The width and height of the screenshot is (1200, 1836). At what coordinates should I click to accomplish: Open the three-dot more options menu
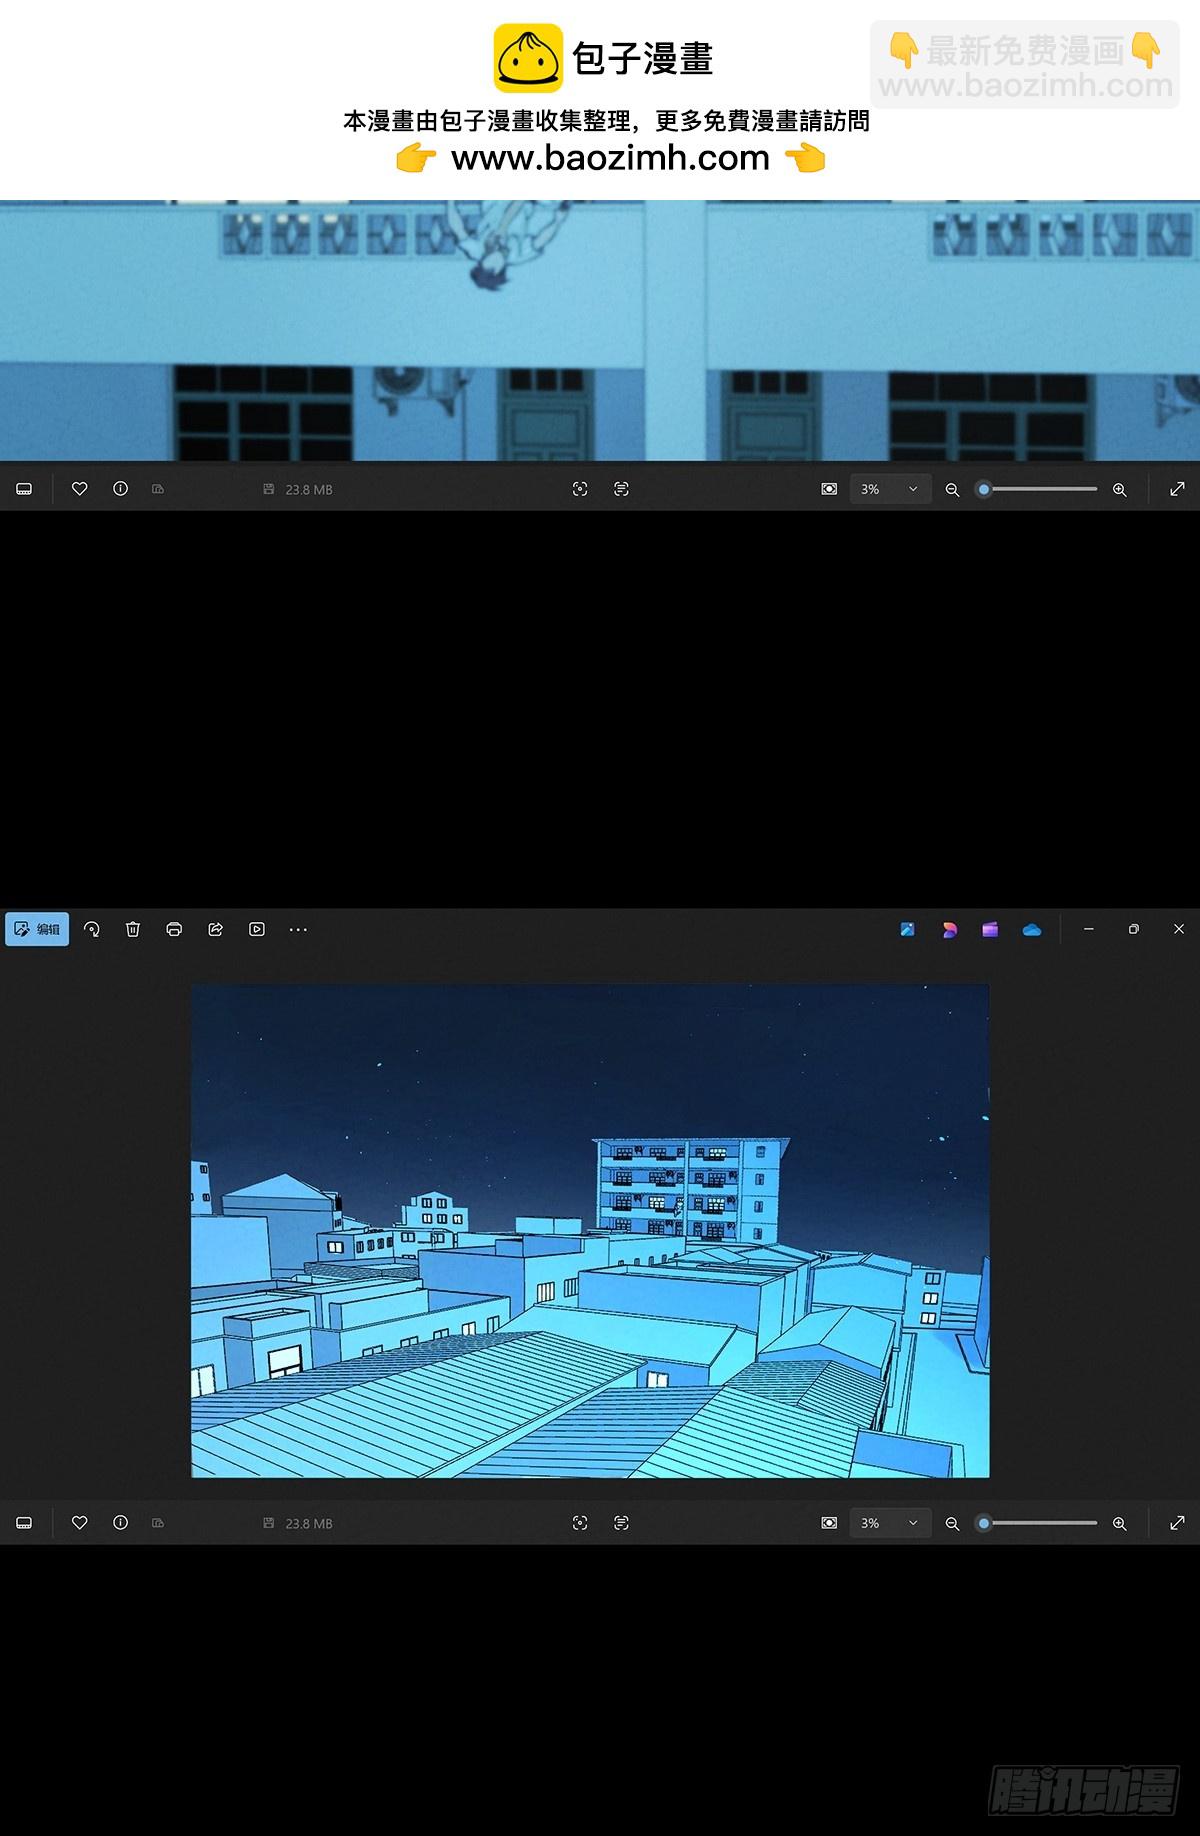point(298,929)
